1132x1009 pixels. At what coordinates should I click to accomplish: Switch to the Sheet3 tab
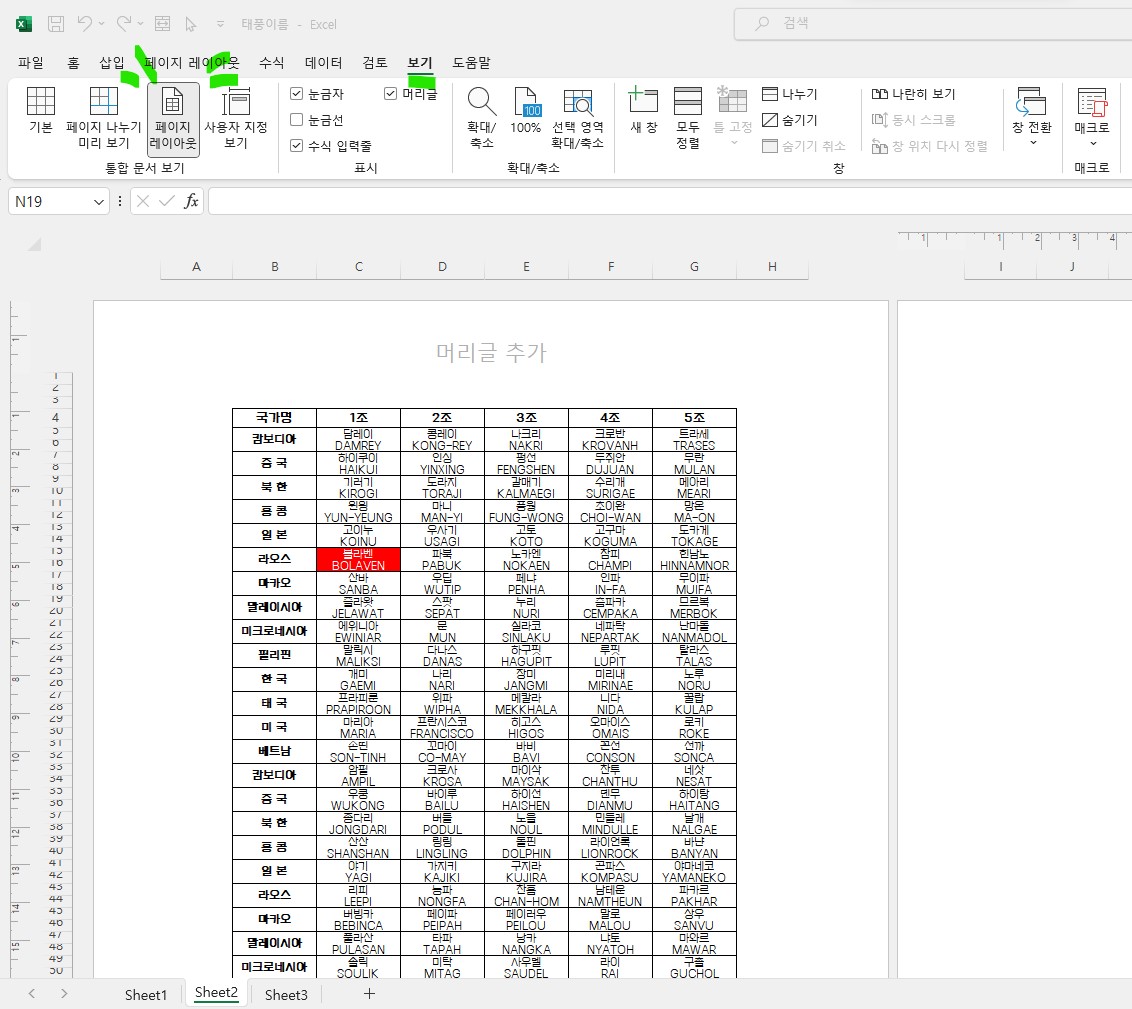coord(286,995)
